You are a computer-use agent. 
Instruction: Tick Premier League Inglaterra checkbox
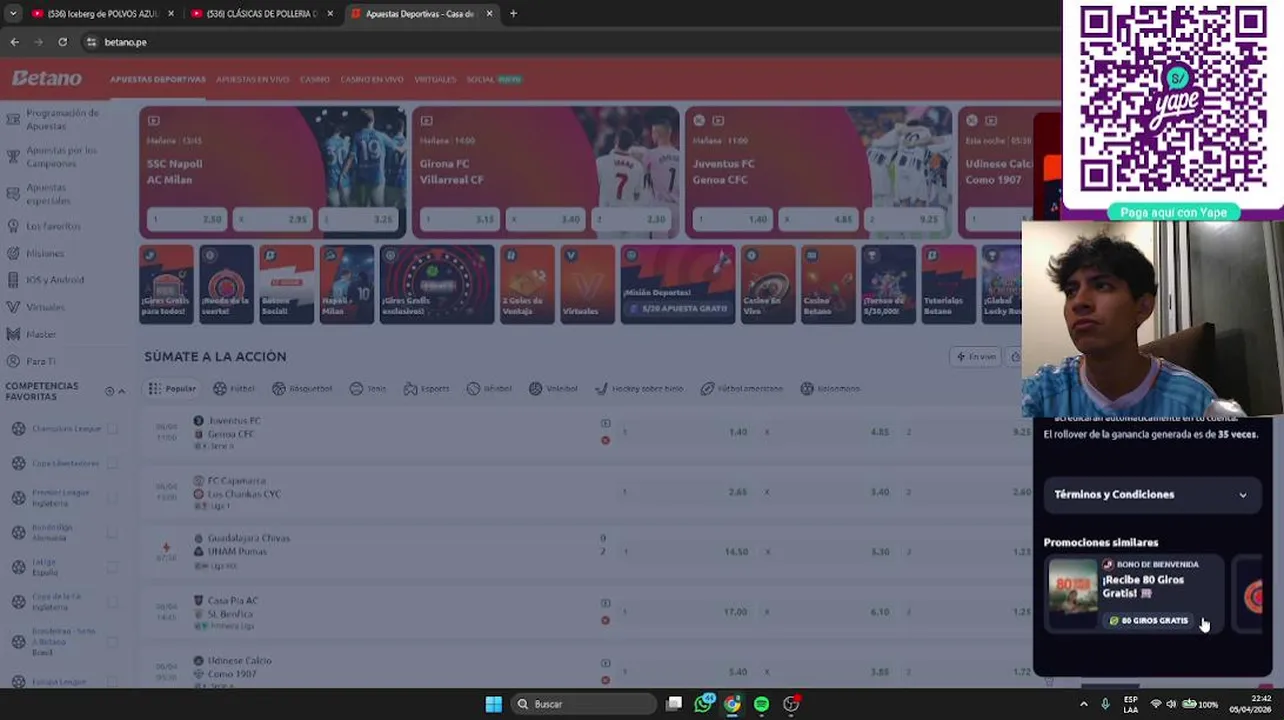coord(112,498)
